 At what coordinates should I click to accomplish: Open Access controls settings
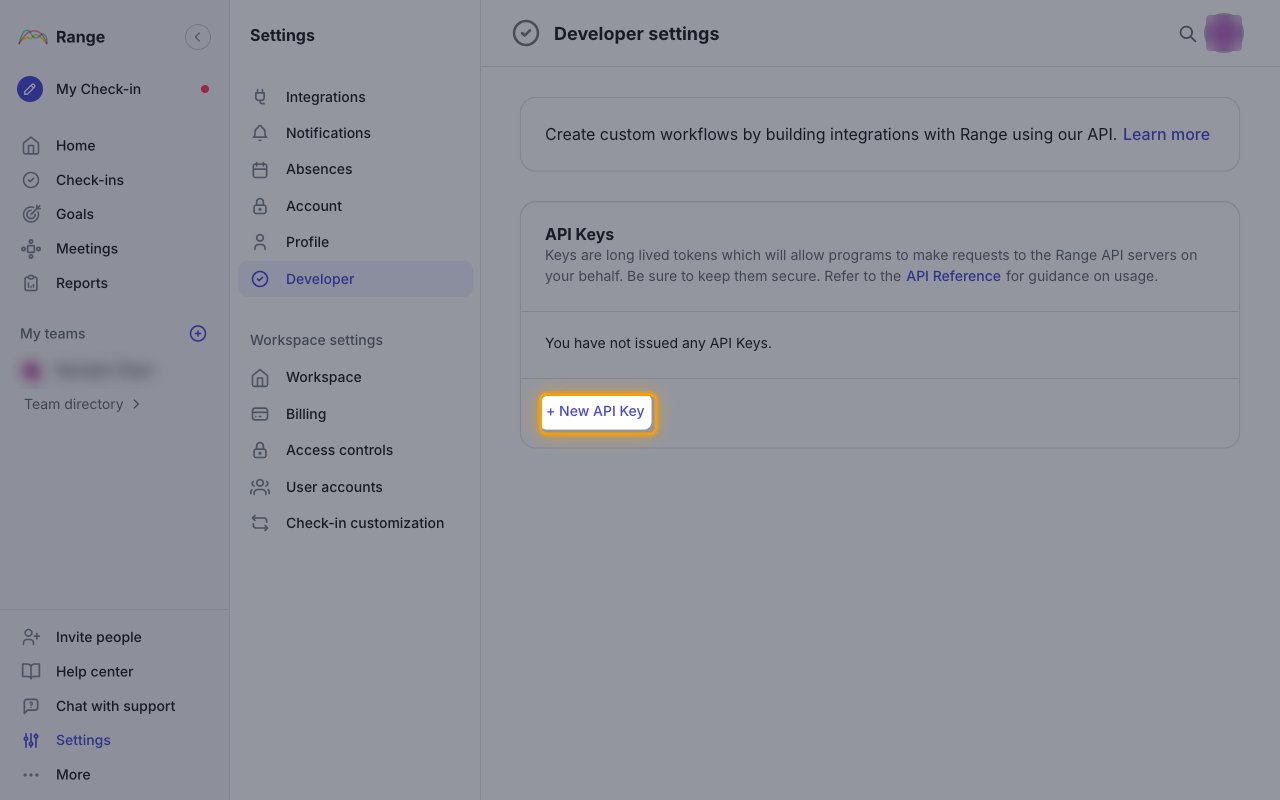pos(355,450)
